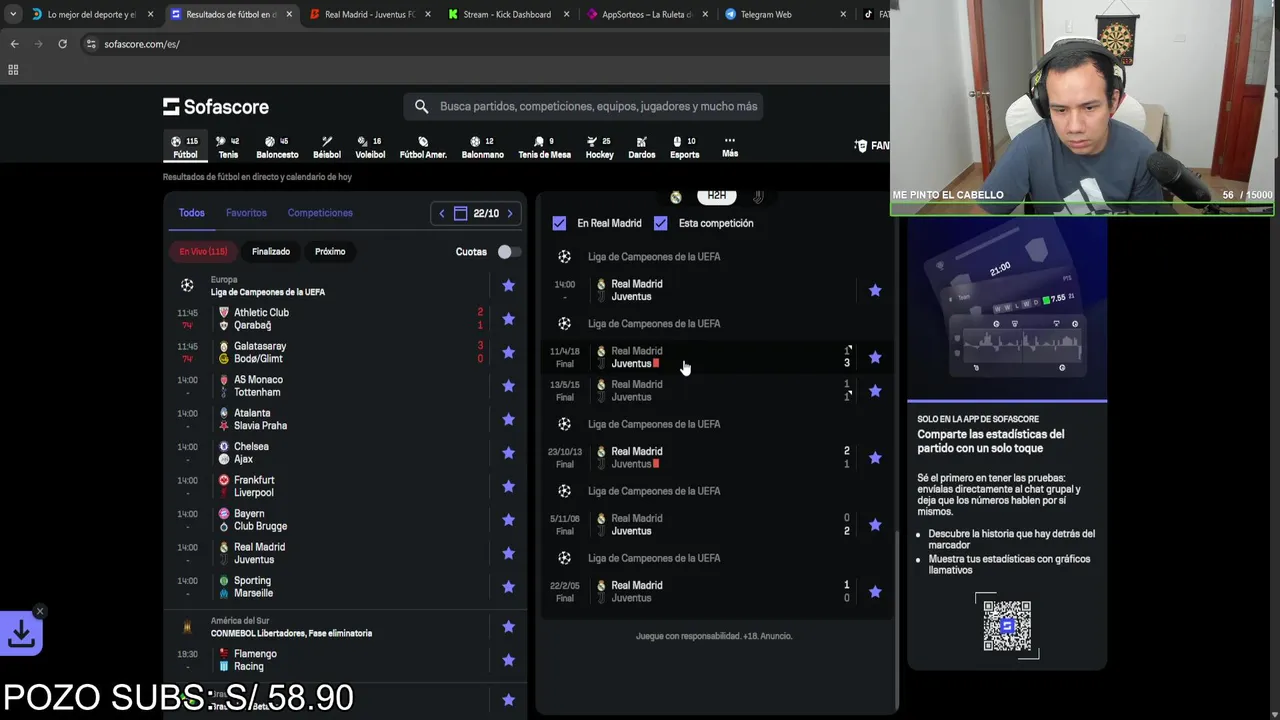Switch to the Stream - Kick Dashboard tab
The image size is (1280, 720).
(508, 14)
